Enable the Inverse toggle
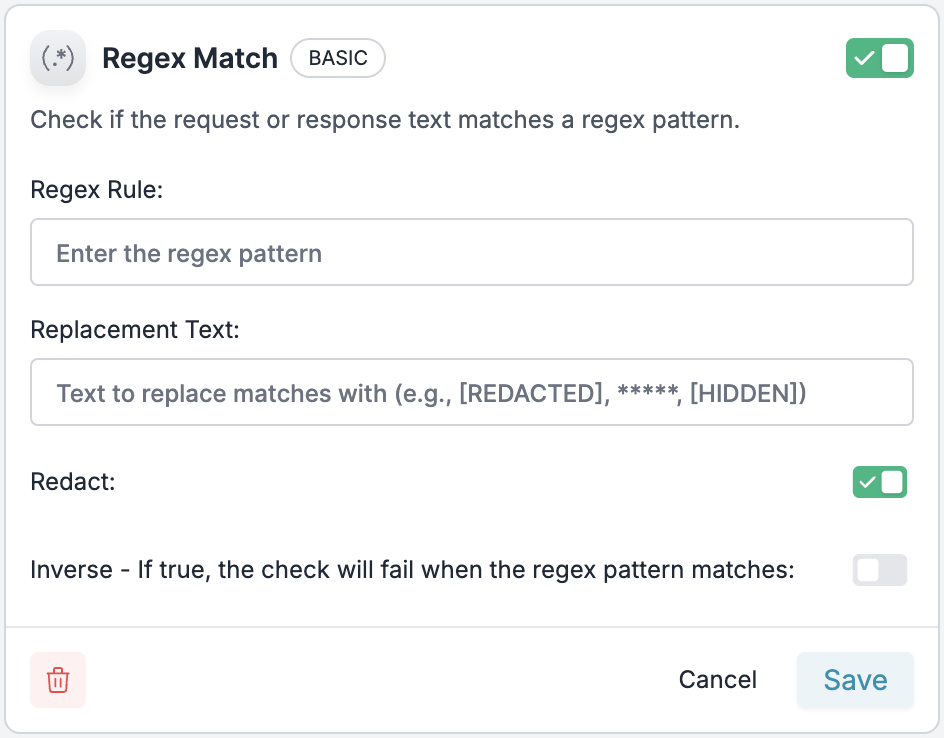Image resolution: width=944 pixels, height=738 pixels. (x=879, y=570)
